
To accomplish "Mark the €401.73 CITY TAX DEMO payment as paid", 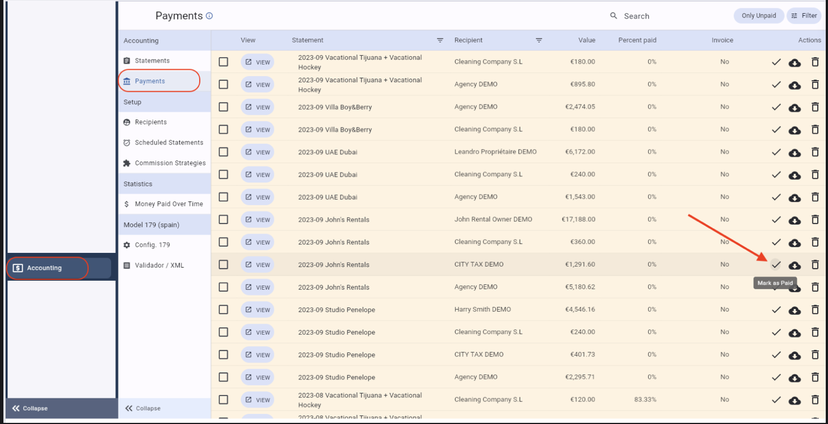I will click(775, 355).
